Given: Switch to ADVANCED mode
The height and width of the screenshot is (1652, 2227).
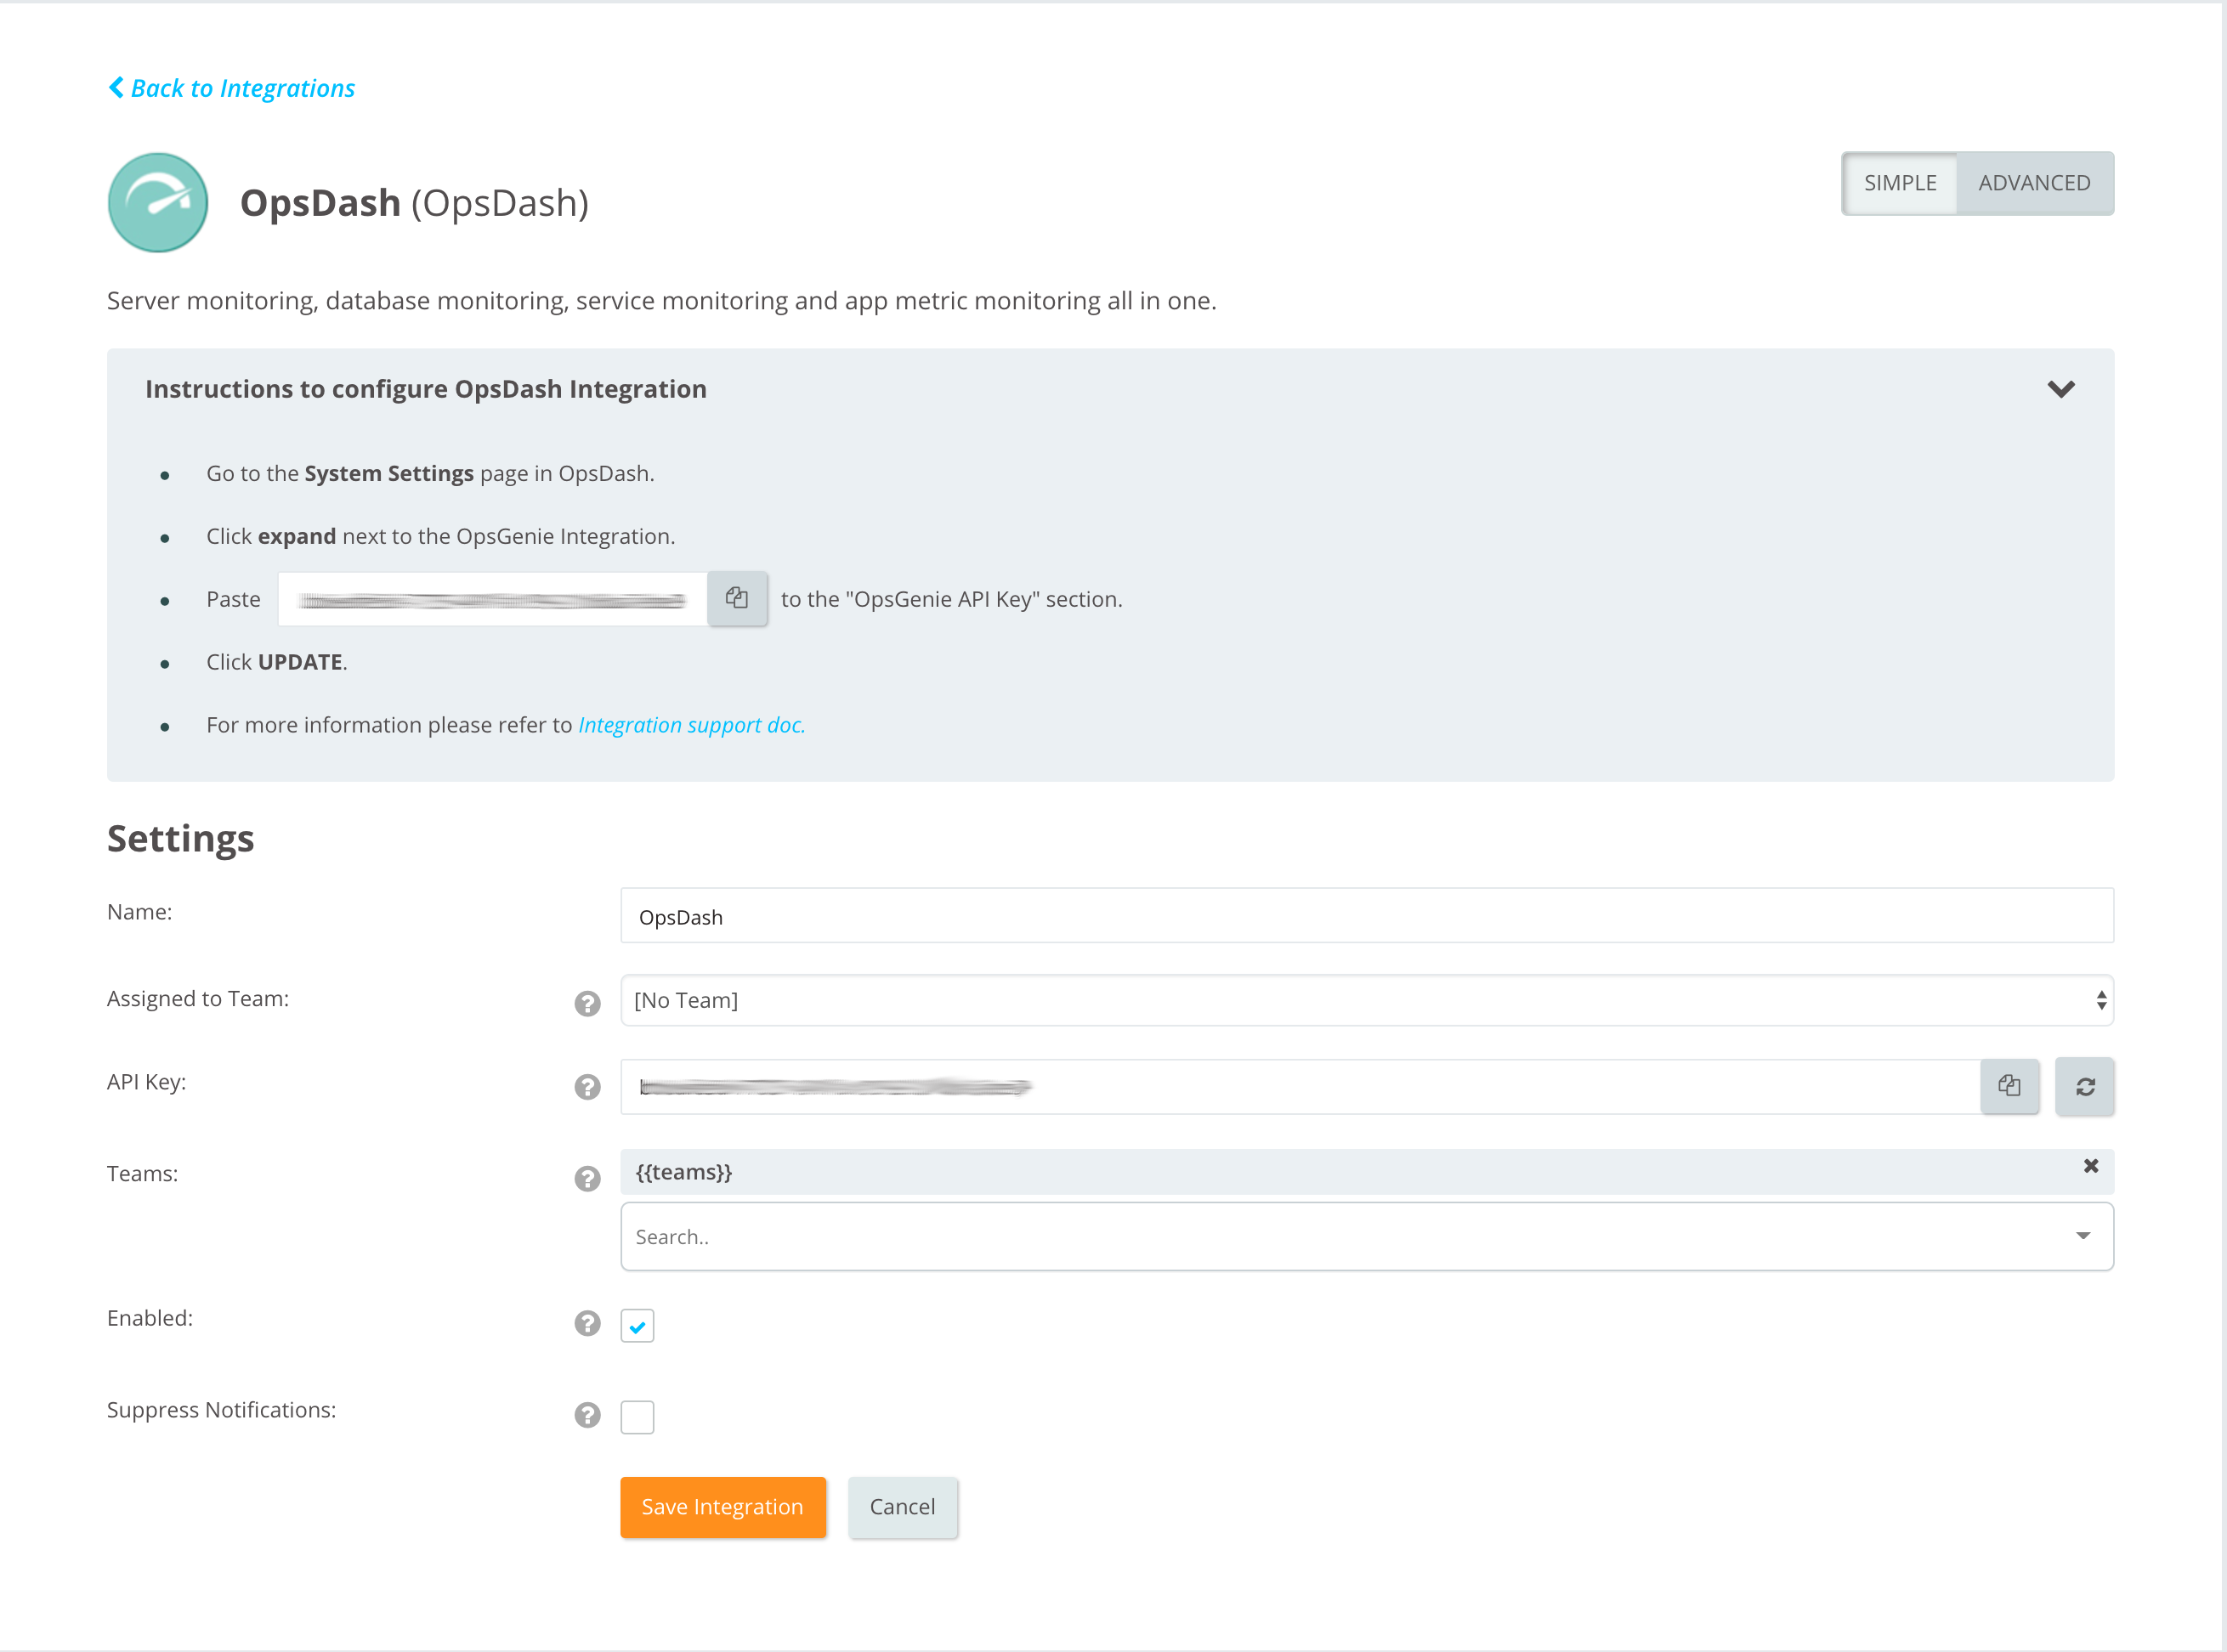Looking at the screenshot, I should click(2033, 183).
